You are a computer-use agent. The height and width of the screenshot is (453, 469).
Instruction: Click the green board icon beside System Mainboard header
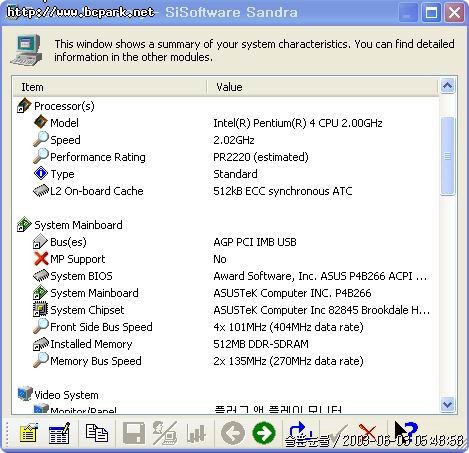point(24,224)
